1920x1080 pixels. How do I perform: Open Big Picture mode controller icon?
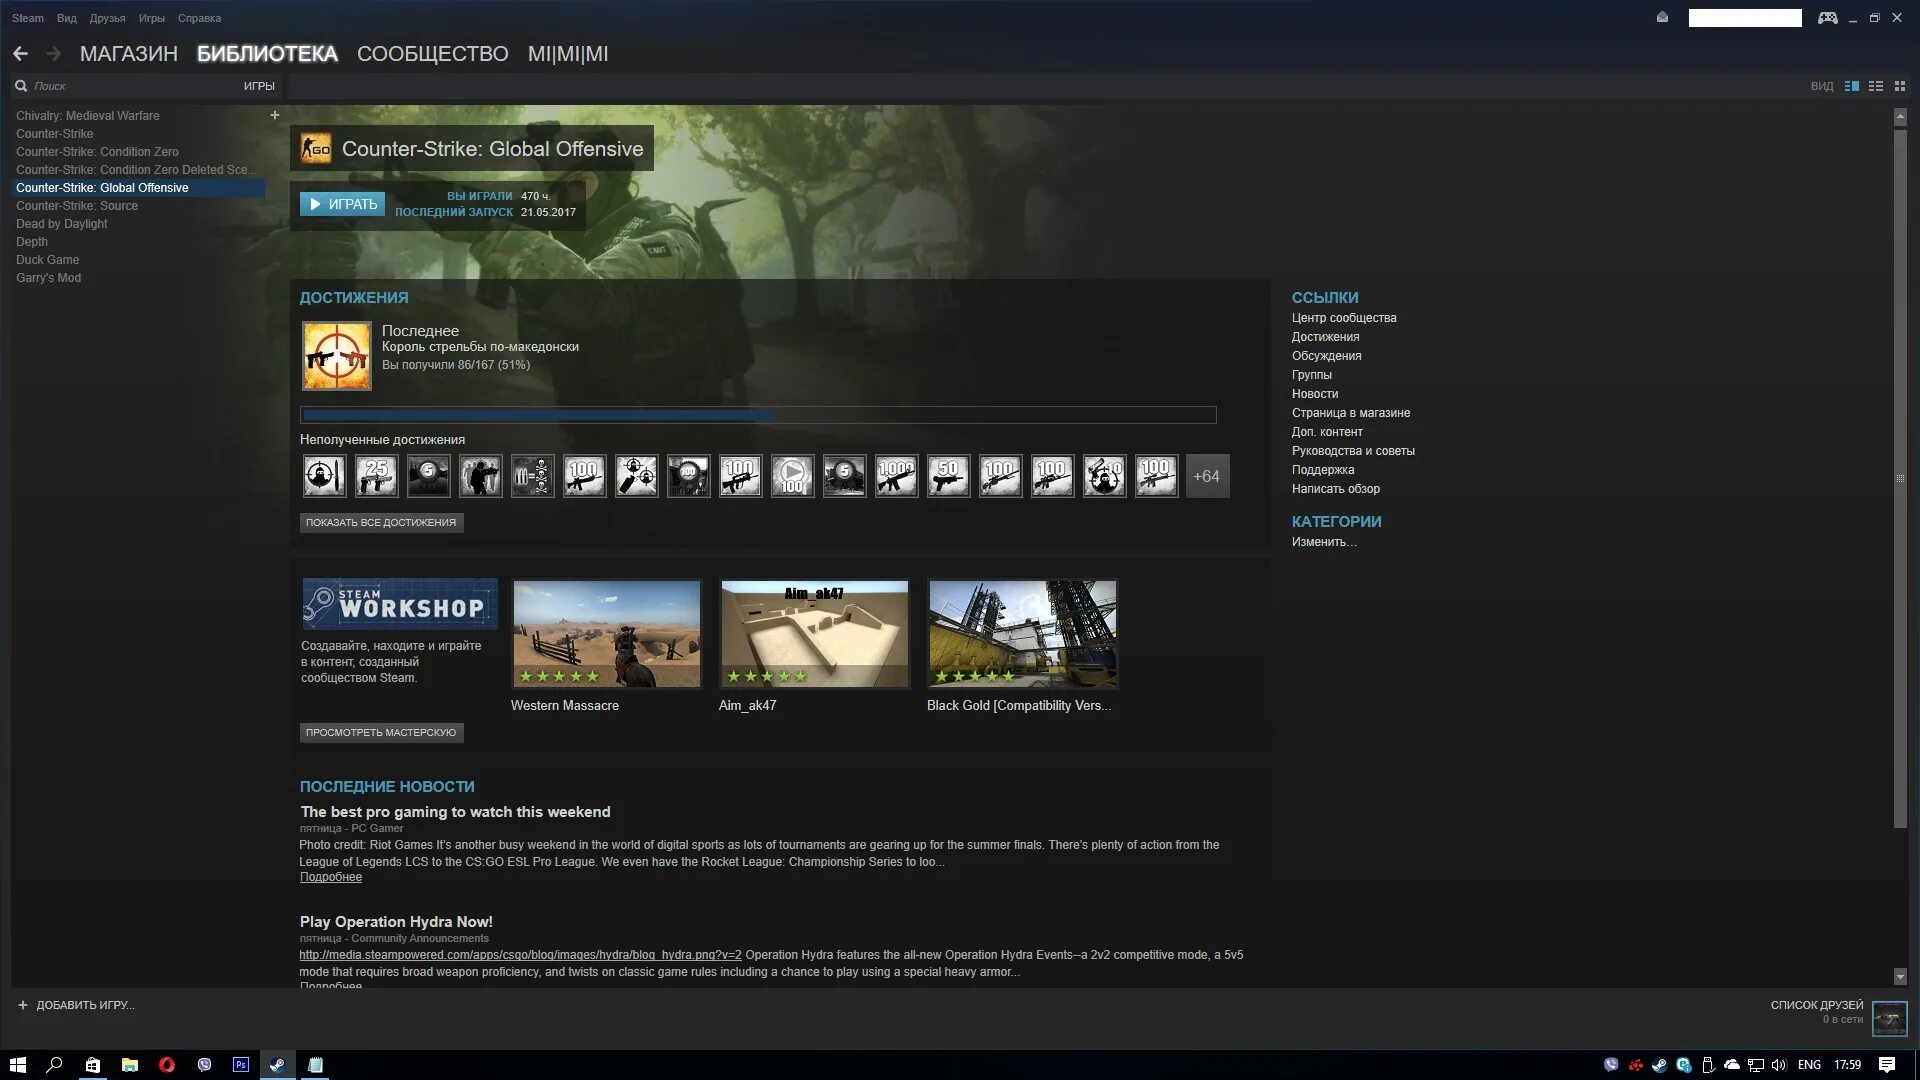1827,18
